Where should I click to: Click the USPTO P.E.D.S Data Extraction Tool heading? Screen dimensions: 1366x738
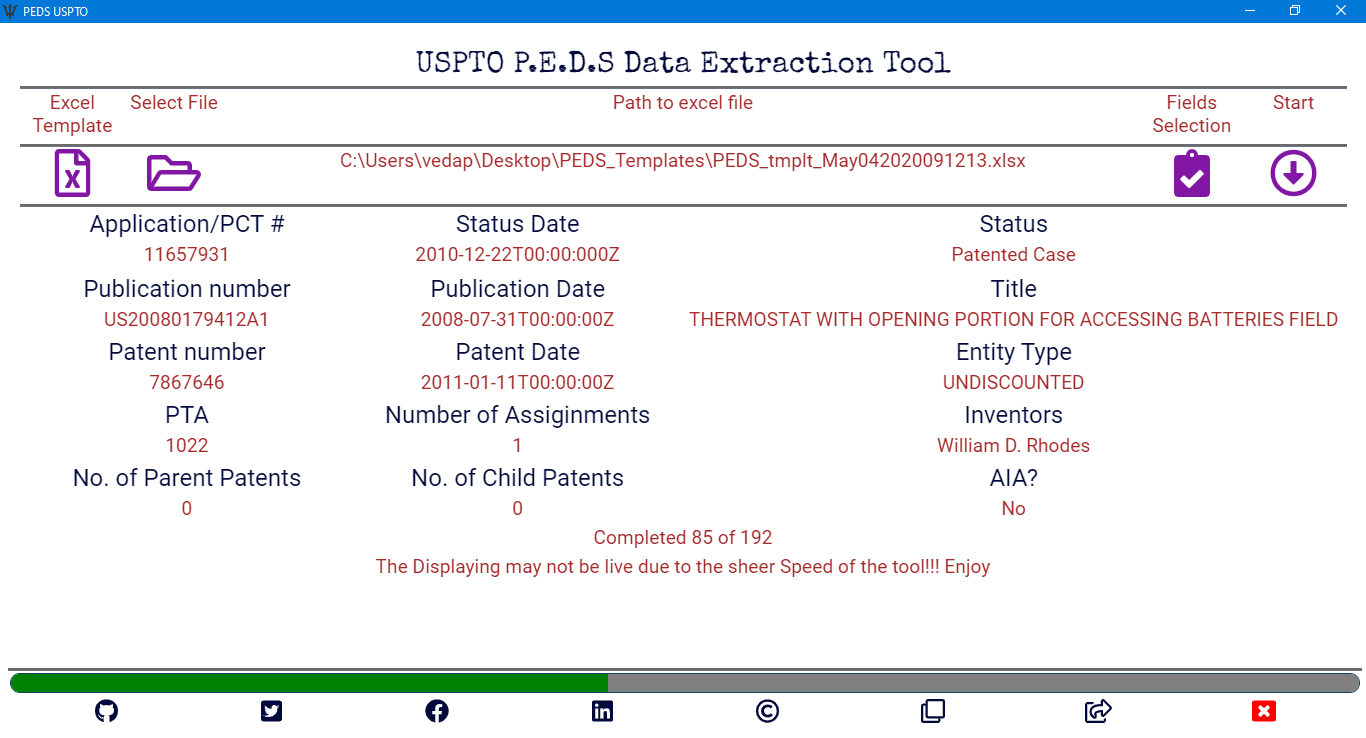[x=683, y=63]
